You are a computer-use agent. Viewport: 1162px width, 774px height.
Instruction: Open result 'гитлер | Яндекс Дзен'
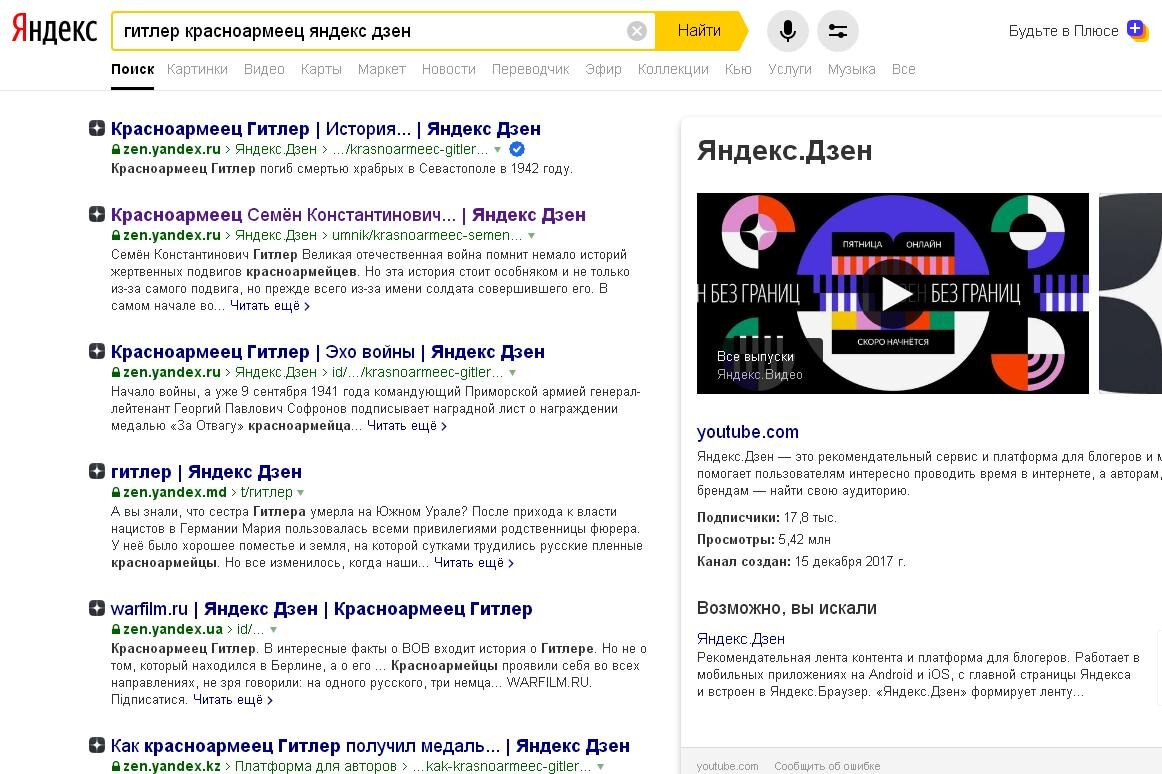click(x=206, y=472)
